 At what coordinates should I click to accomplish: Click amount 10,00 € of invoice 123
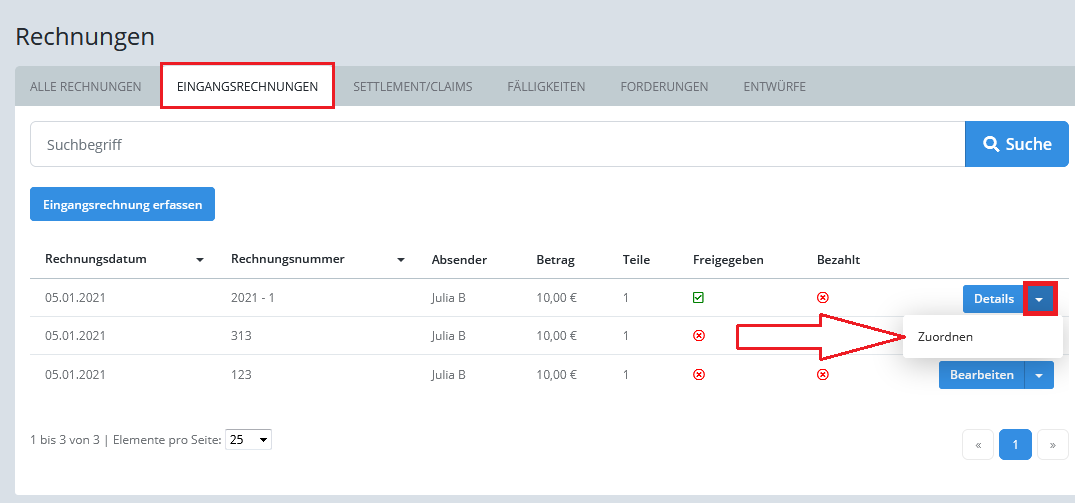pyautogui.click(x=557, y=375)
